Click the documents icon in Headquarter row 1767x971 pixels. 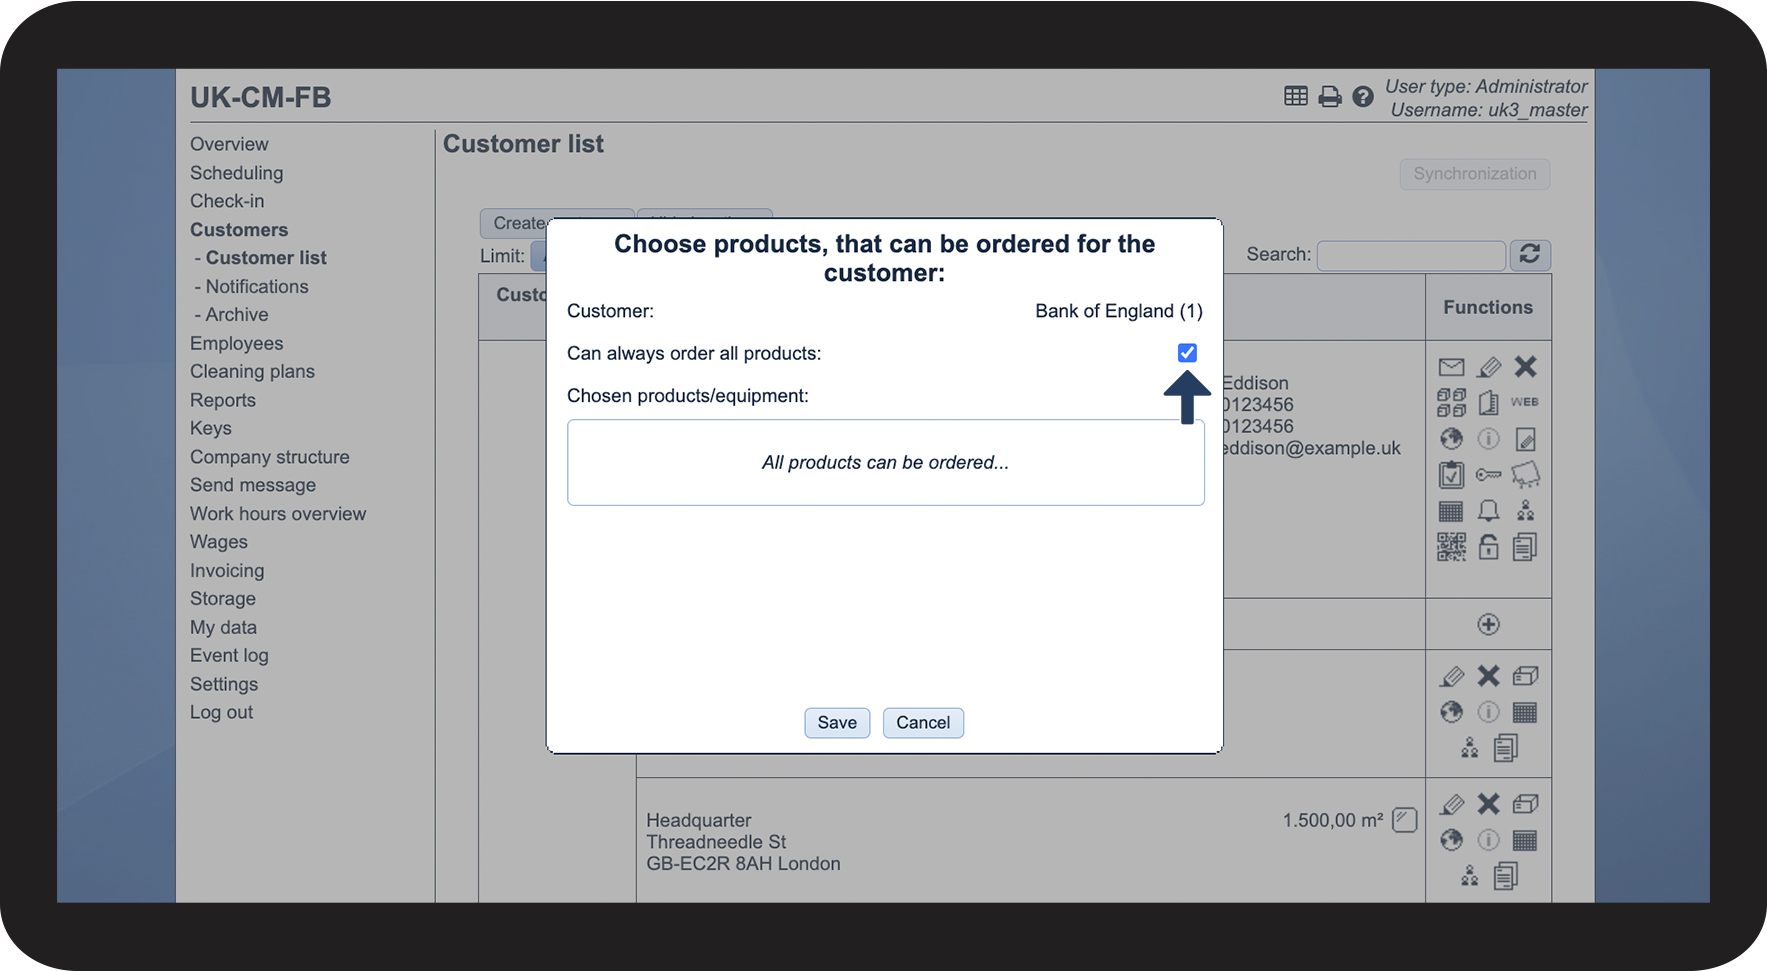click(1506, 876)
